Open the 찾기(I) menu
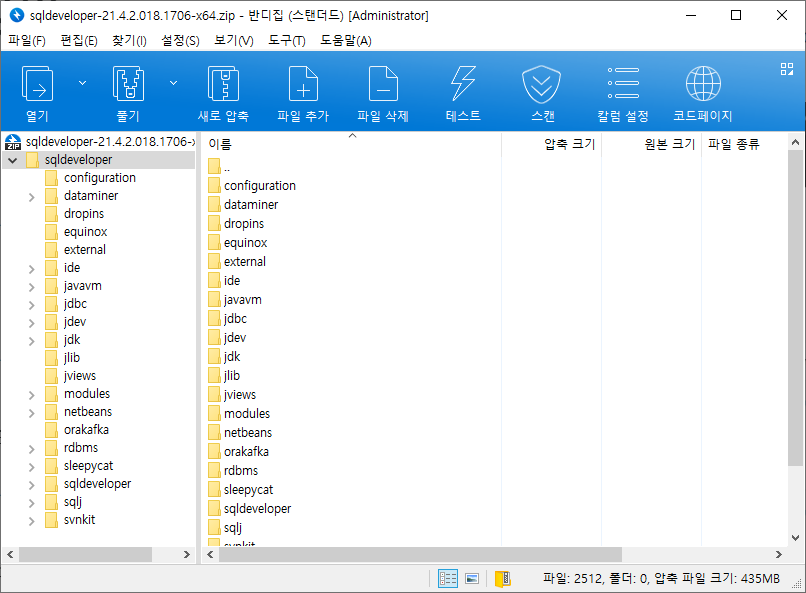Screen dimensions: 806x593 [x=129, y=41]
